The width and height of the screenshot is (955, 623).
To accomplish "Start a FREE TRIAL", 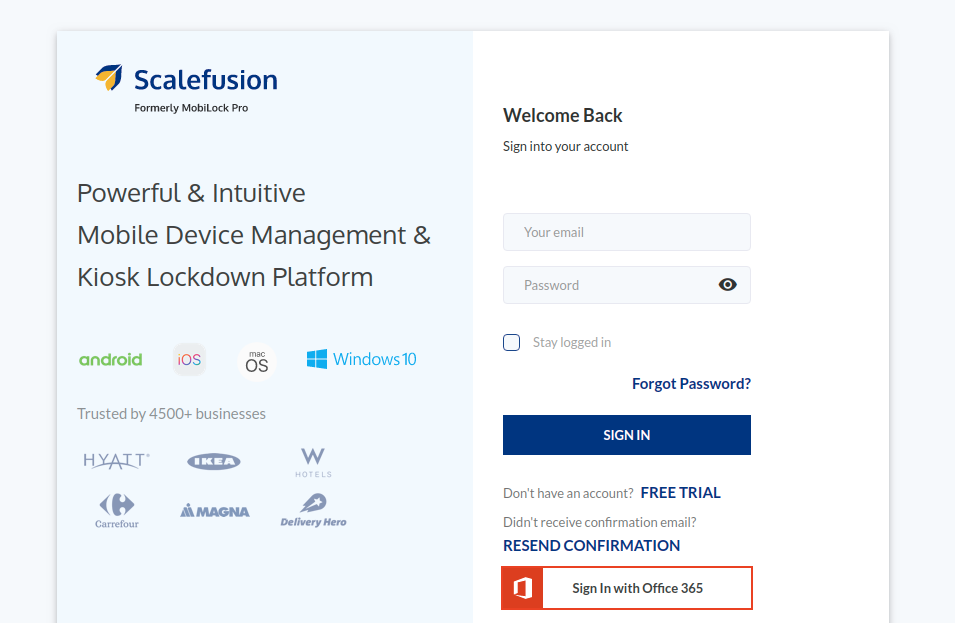I will pos(680,493).
